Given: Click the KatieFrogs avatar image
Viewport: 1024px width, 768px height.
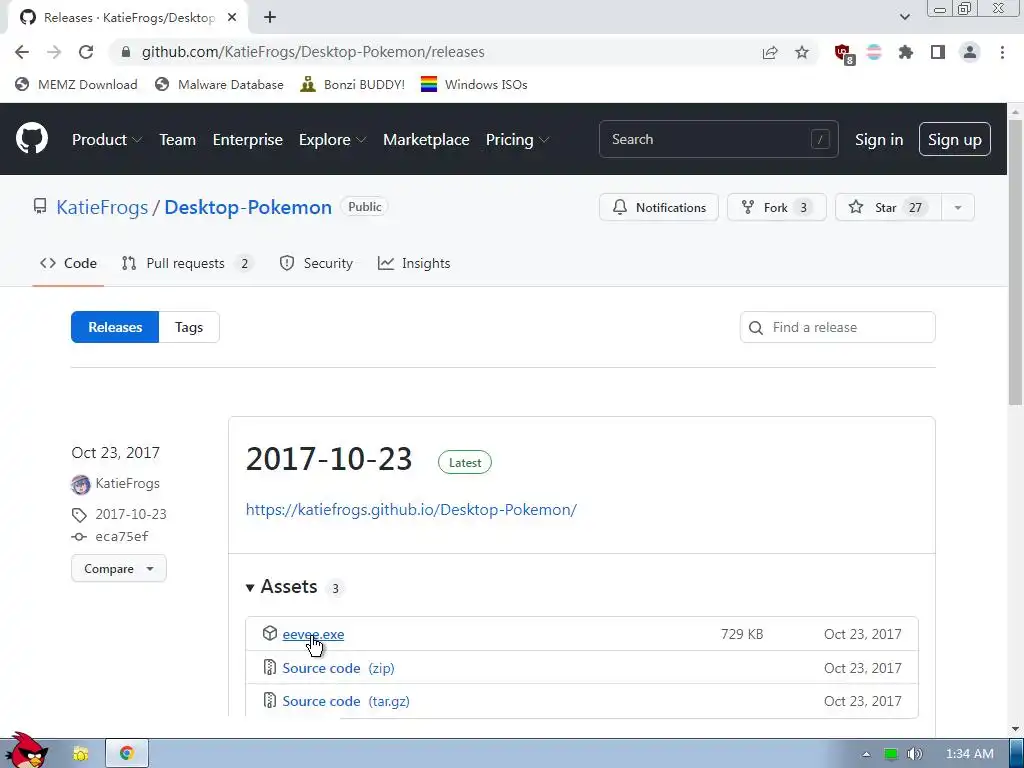Looking at the screenshot, I should pyautogui.click(x=80, y=484).
